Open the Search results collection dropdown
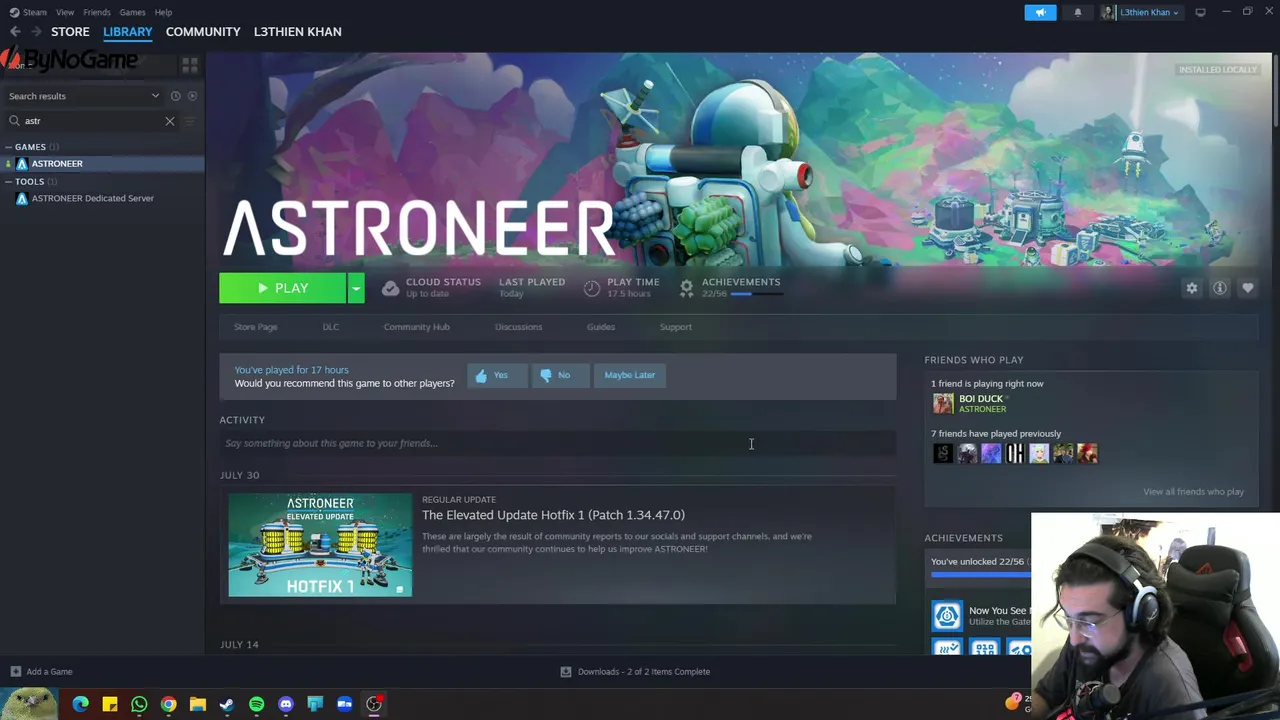Screen dimensions: 1280x720 tap(83, 96)
